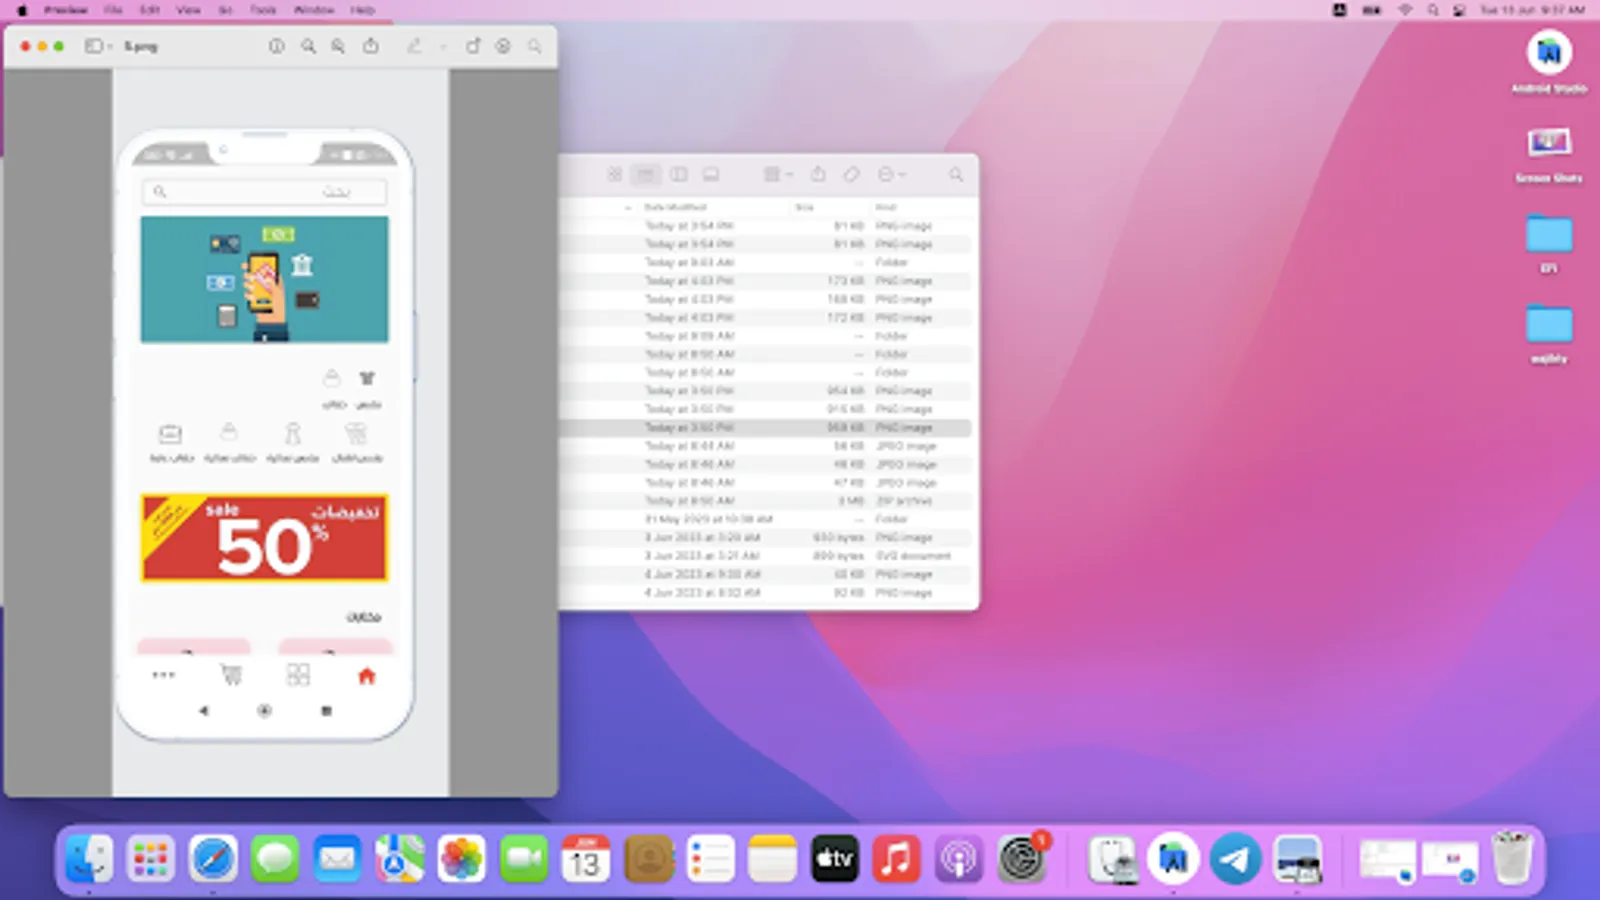Zoom out the image in Preview
This screenshot has height=900, width=1600.
click(308, 46)
